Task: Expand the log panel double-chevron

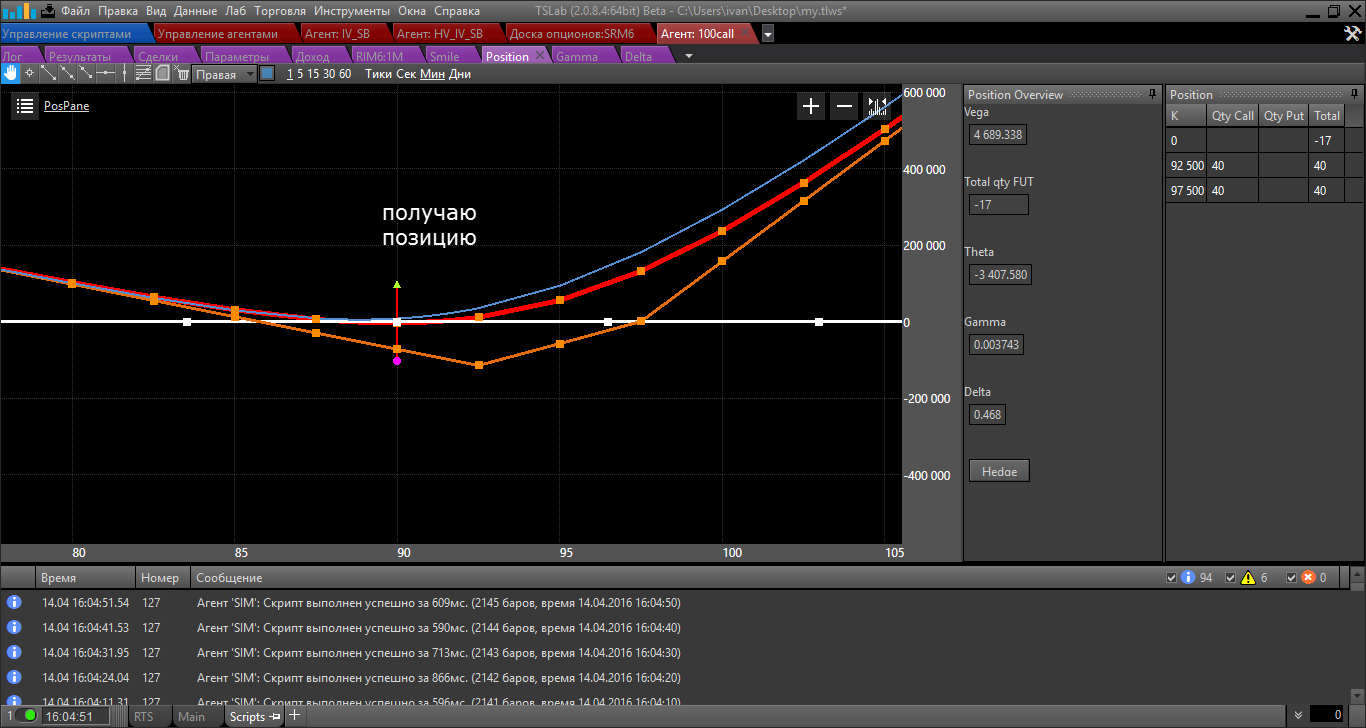Action: [1298, 715]
